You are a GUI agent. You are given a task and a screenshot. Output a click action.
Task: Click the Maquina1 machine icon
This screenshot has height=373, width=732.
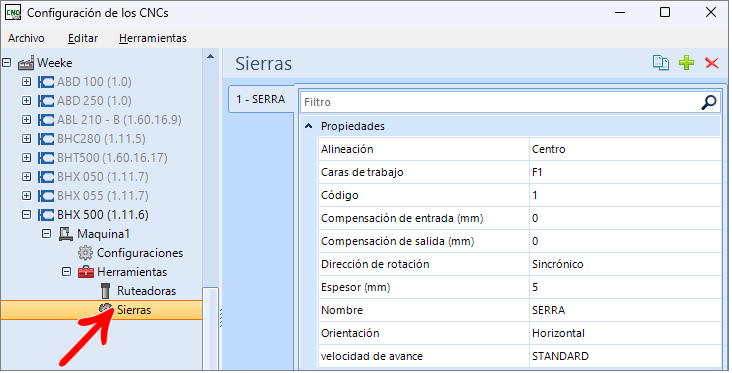tap(66, 234)
